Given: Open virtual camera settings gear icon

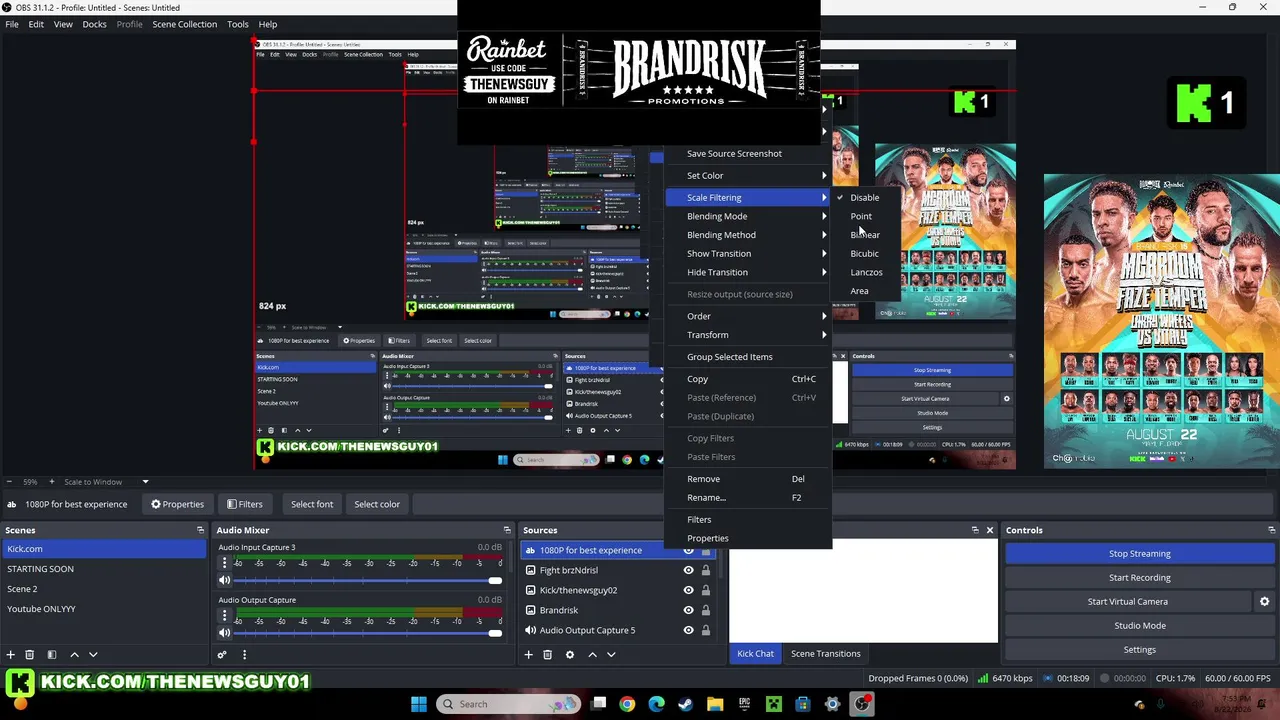Looking at the screenshot, I should (1264, 602).
